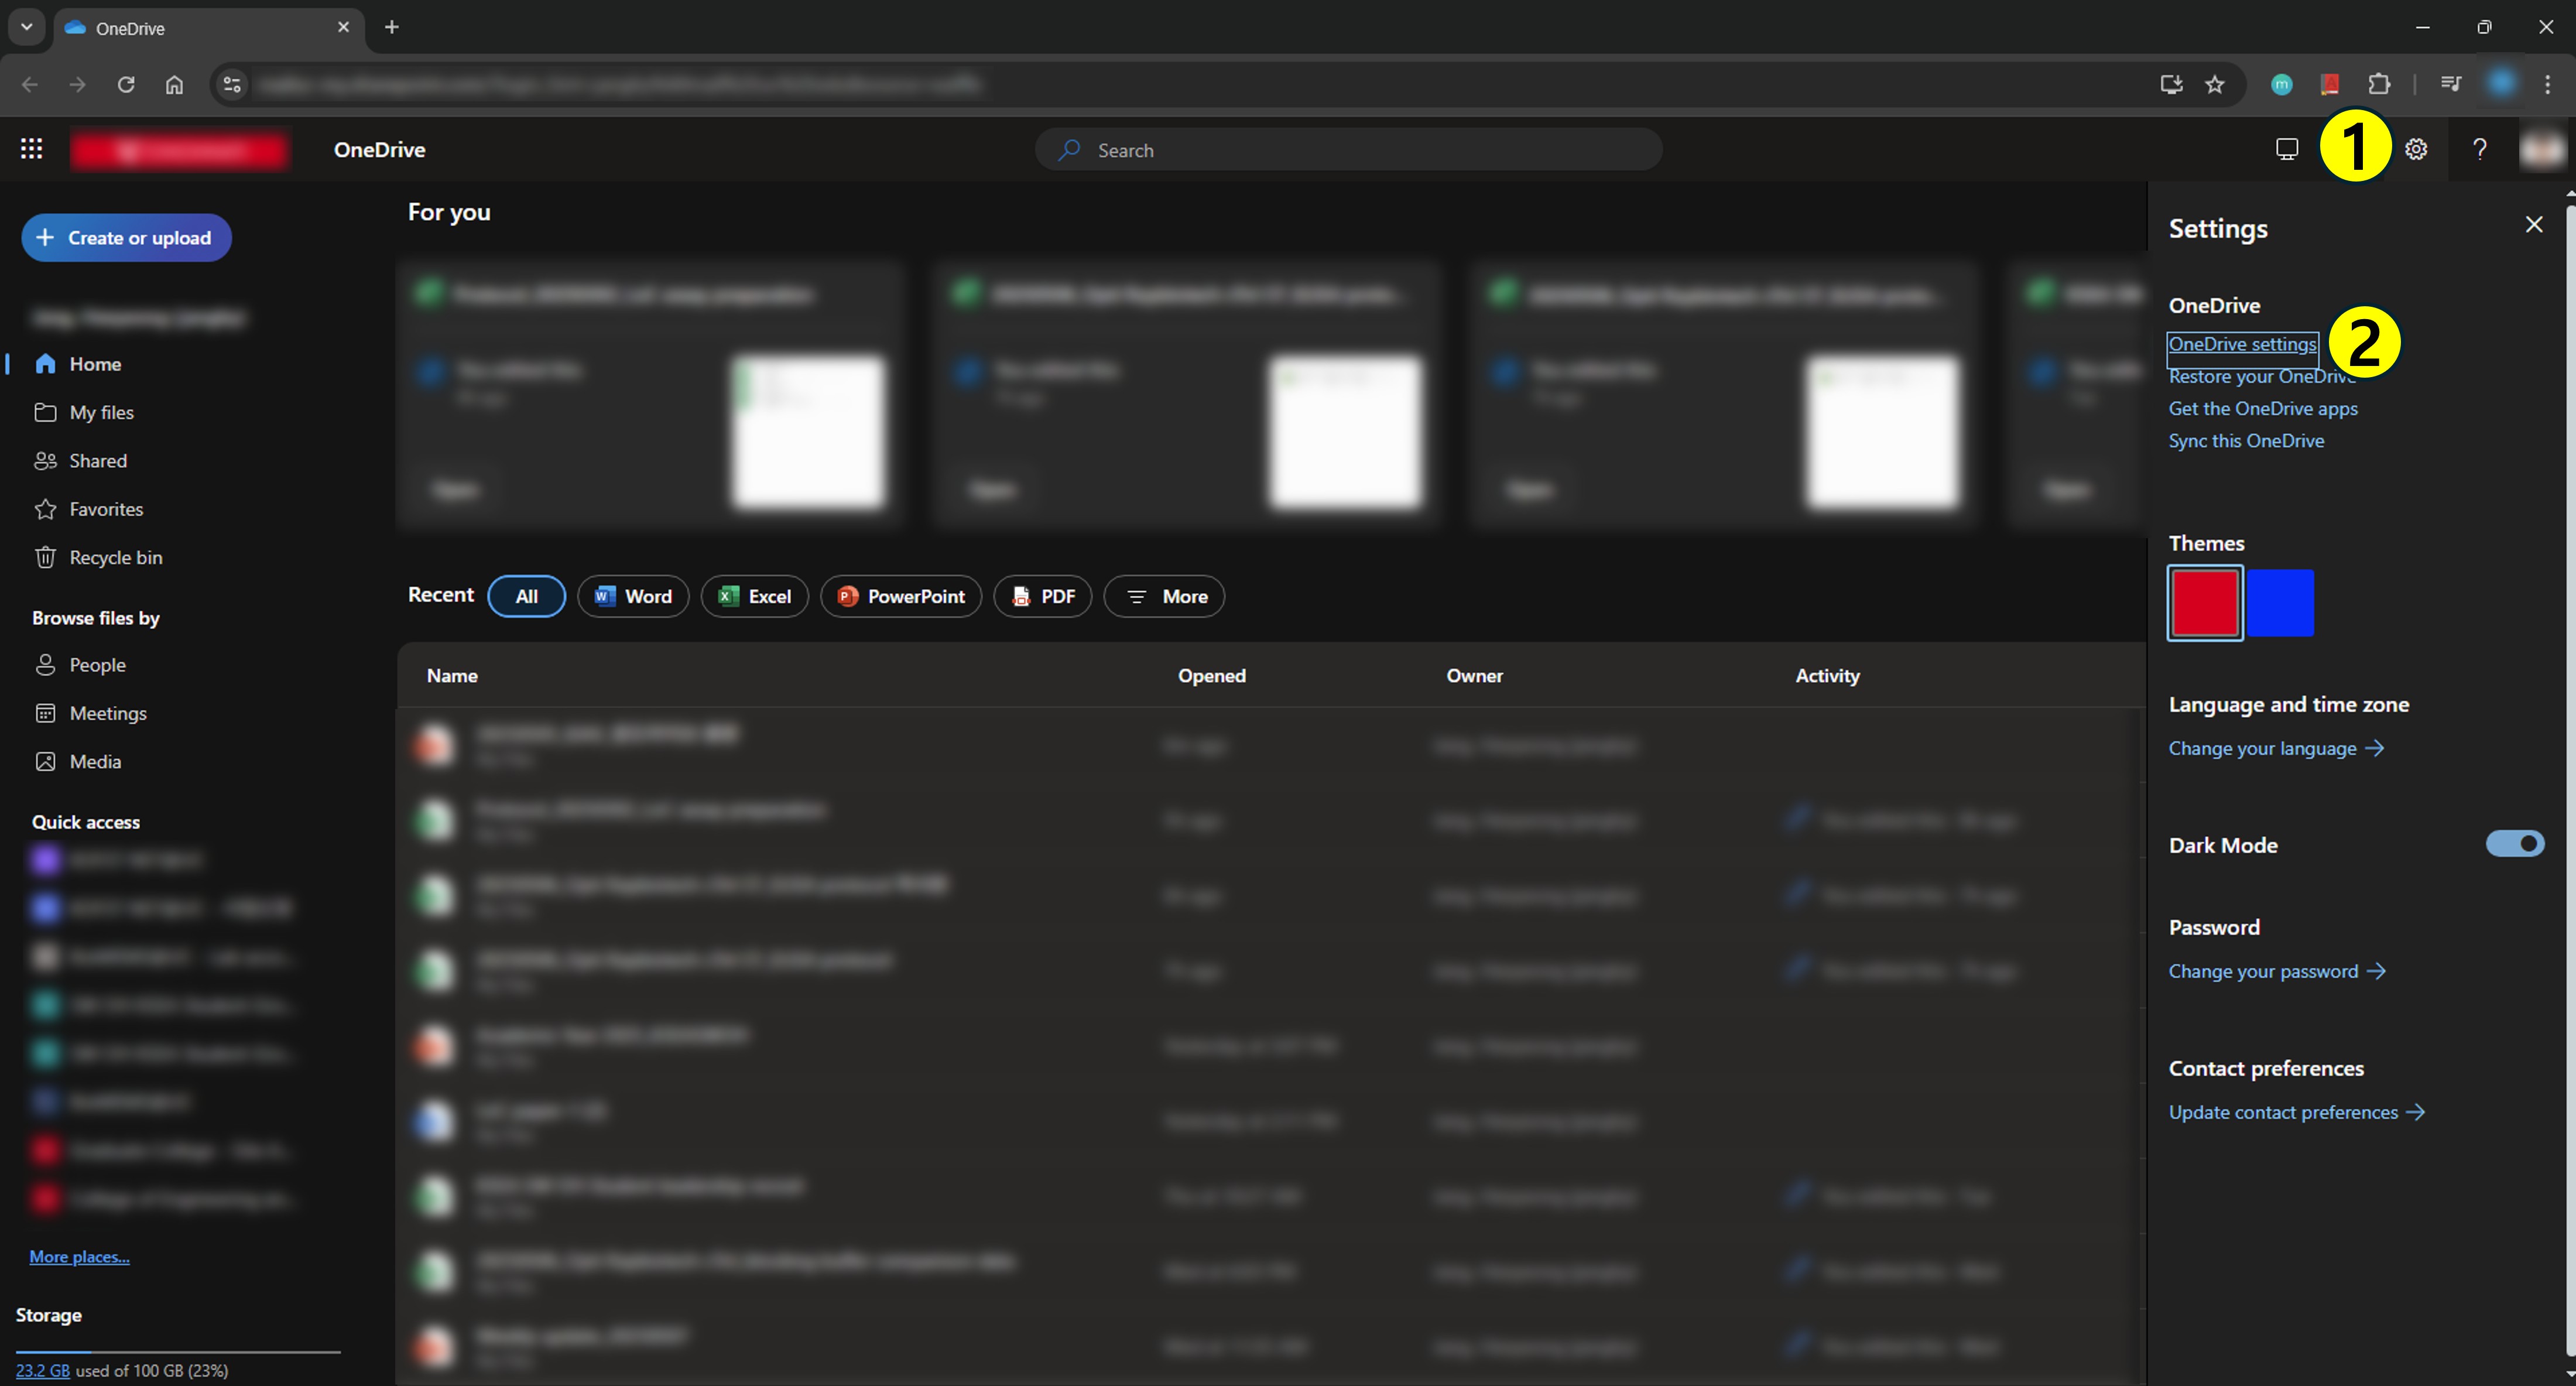Image resolution: width=2576 pixels, height=1386 pixels.
Task: Go to Shared files in sidebar
Action: (x=98, y=461)
